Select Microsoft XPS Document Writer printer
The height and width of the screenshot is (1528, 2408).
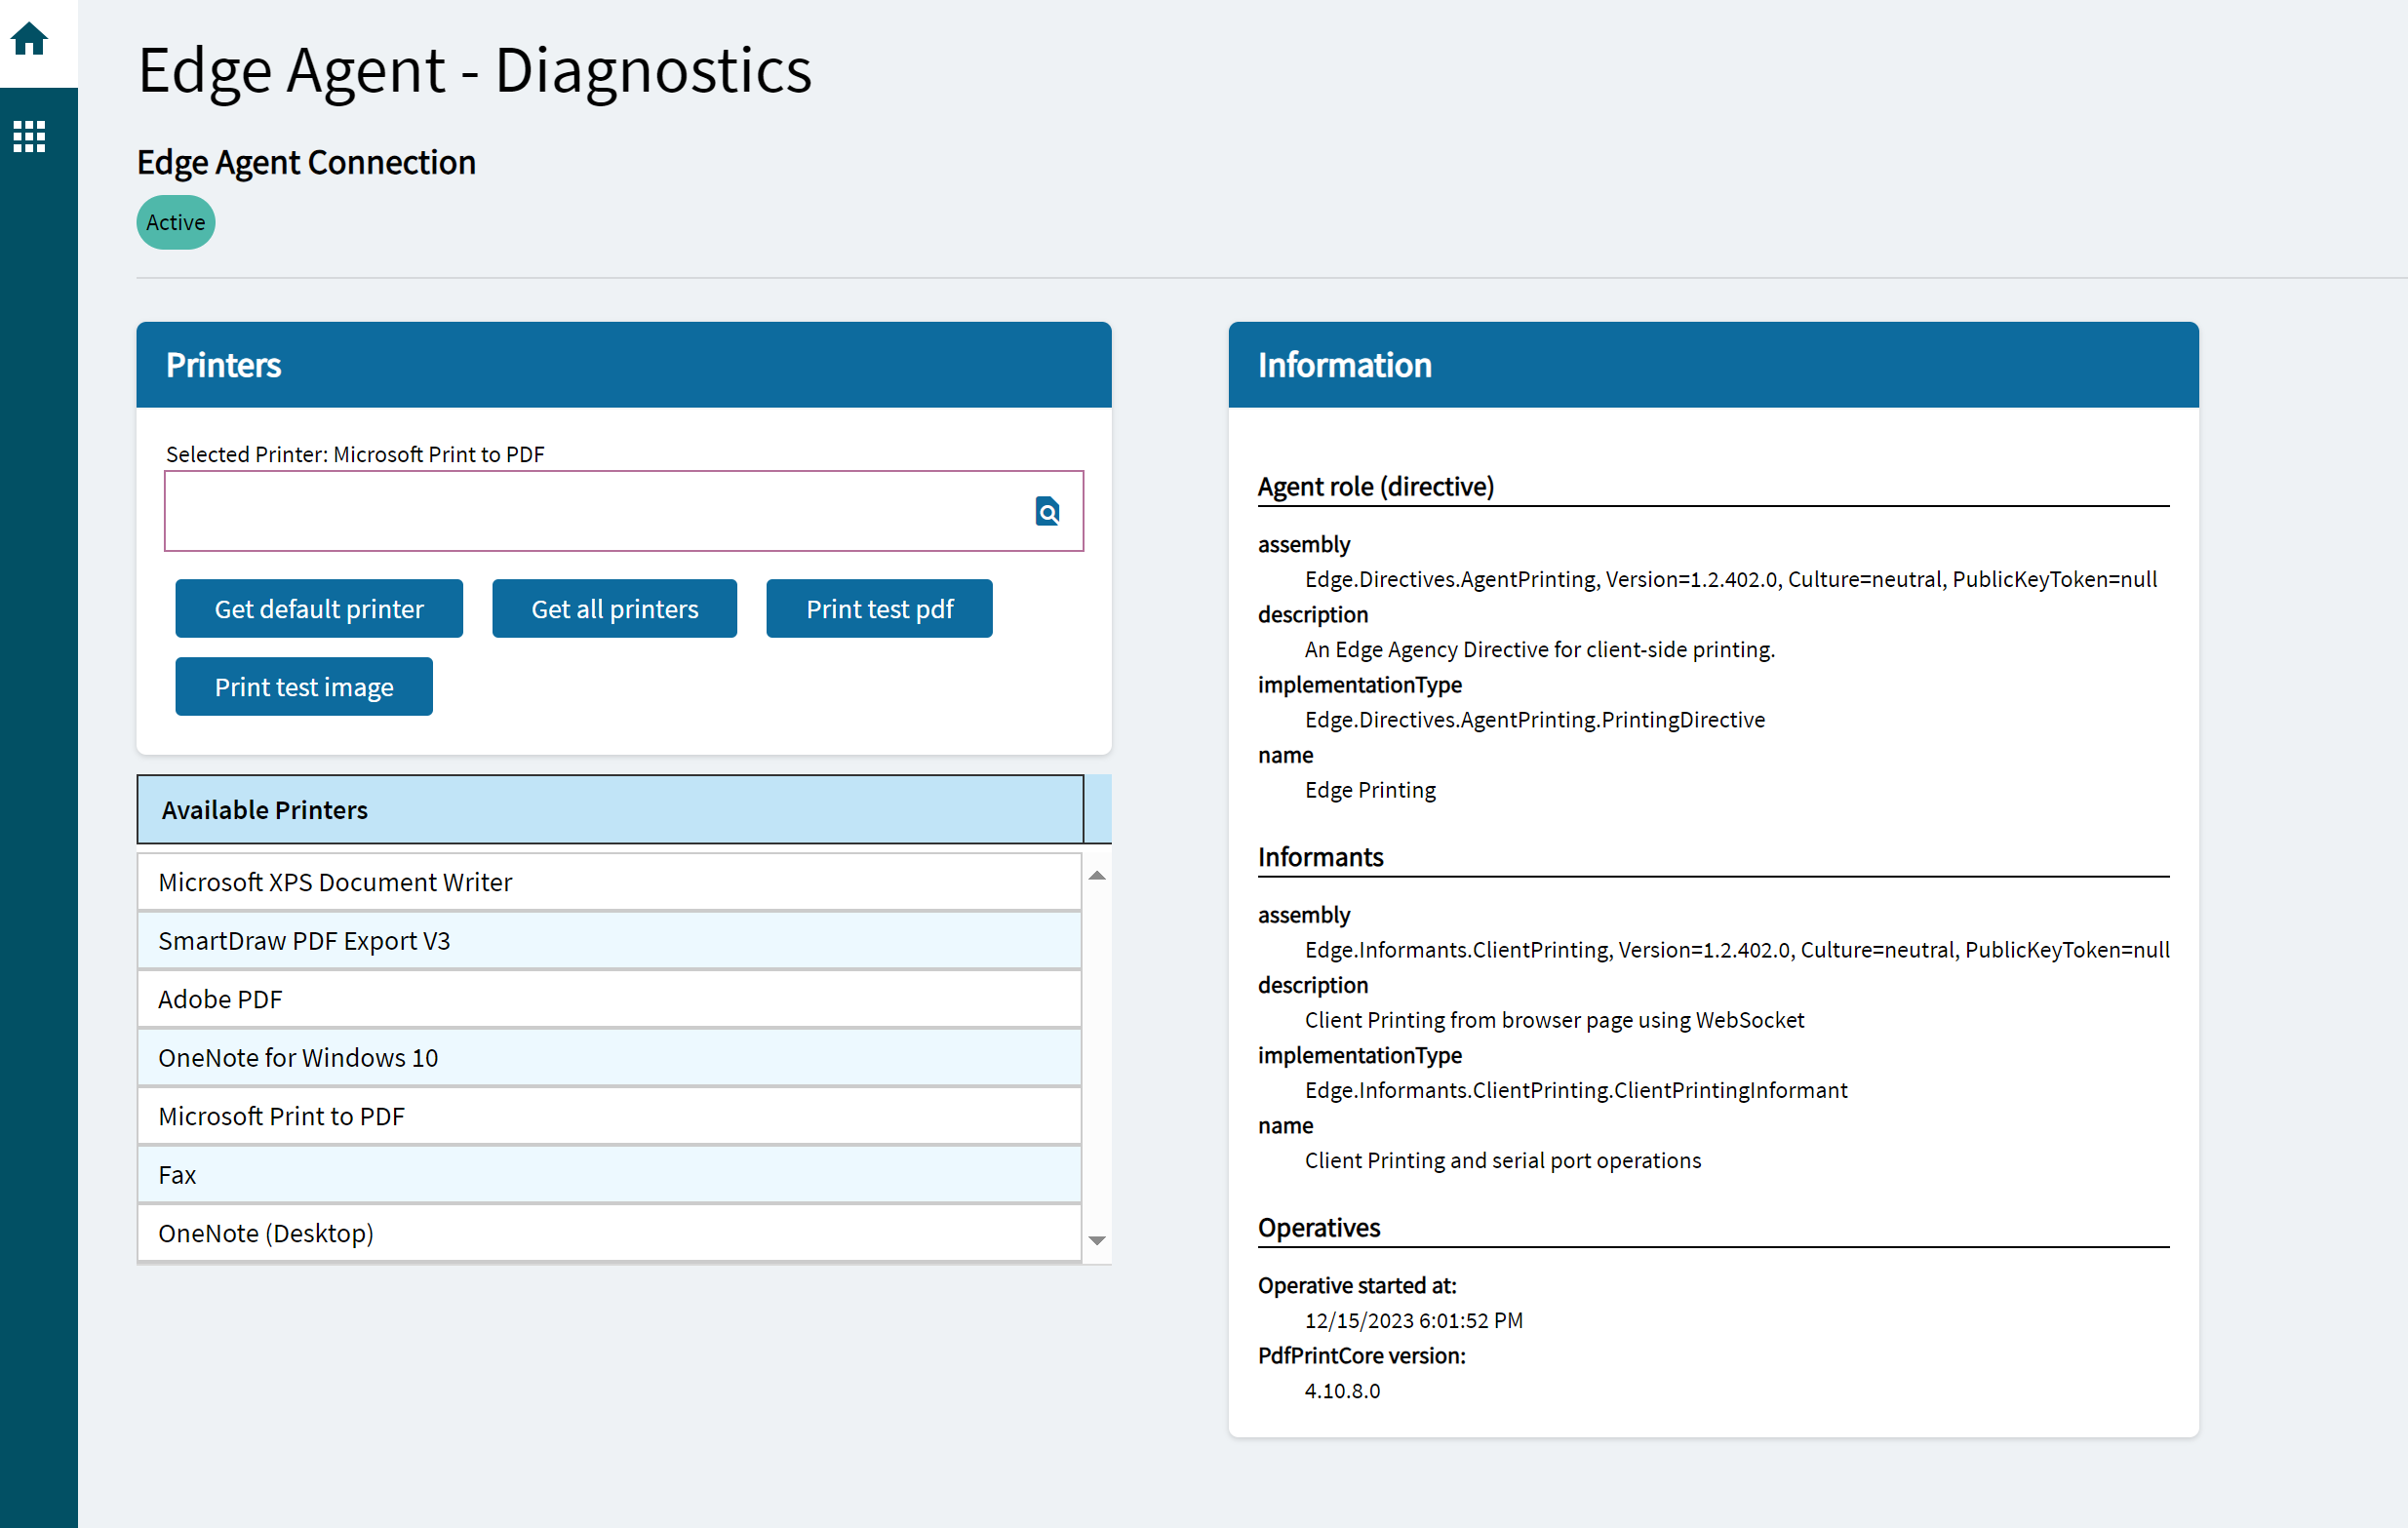tap(609, 883)
